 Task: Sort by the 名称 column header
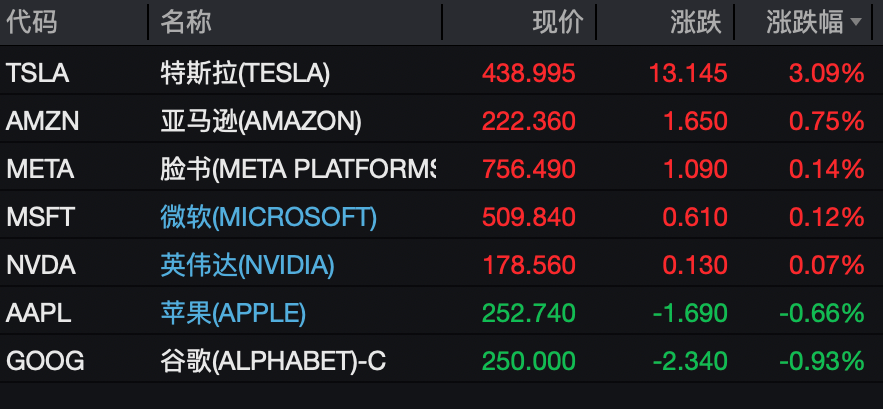pos(185,23)
